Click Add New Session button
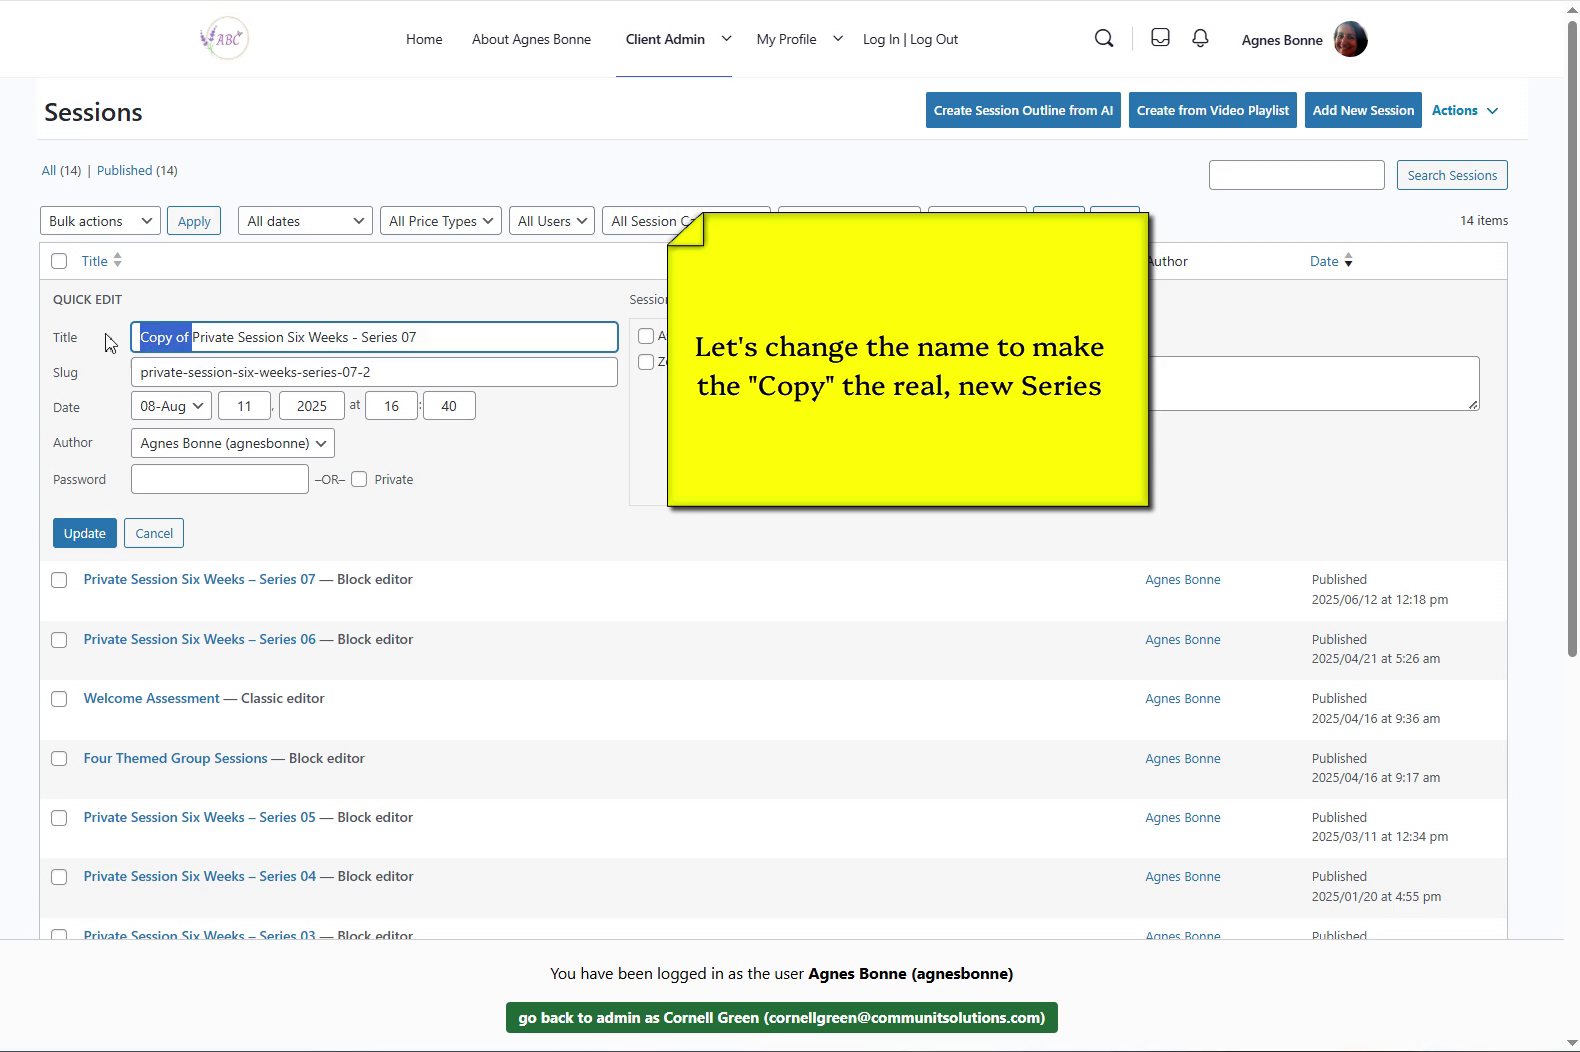Viewport: 1580px width, 1052px height. [1362, 110]
